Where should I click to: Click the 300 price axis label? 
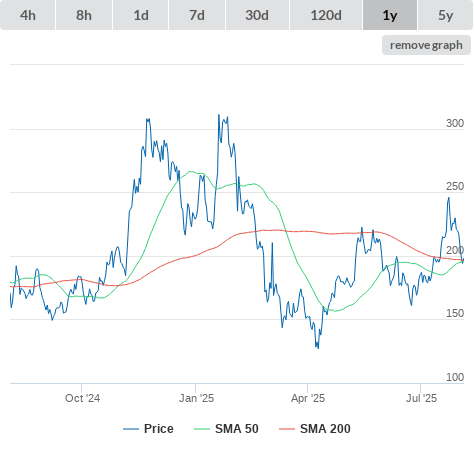[455, 123]
